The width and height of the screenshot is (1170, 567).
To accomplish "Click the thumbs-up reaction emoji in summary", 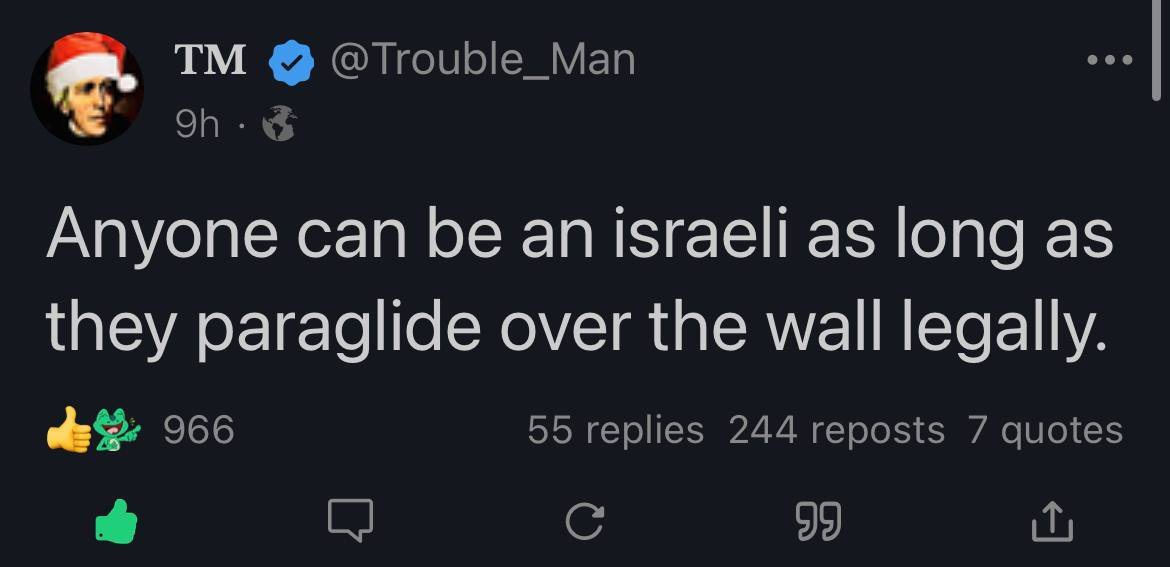I will pyautogui.click(x=67, y=431).
